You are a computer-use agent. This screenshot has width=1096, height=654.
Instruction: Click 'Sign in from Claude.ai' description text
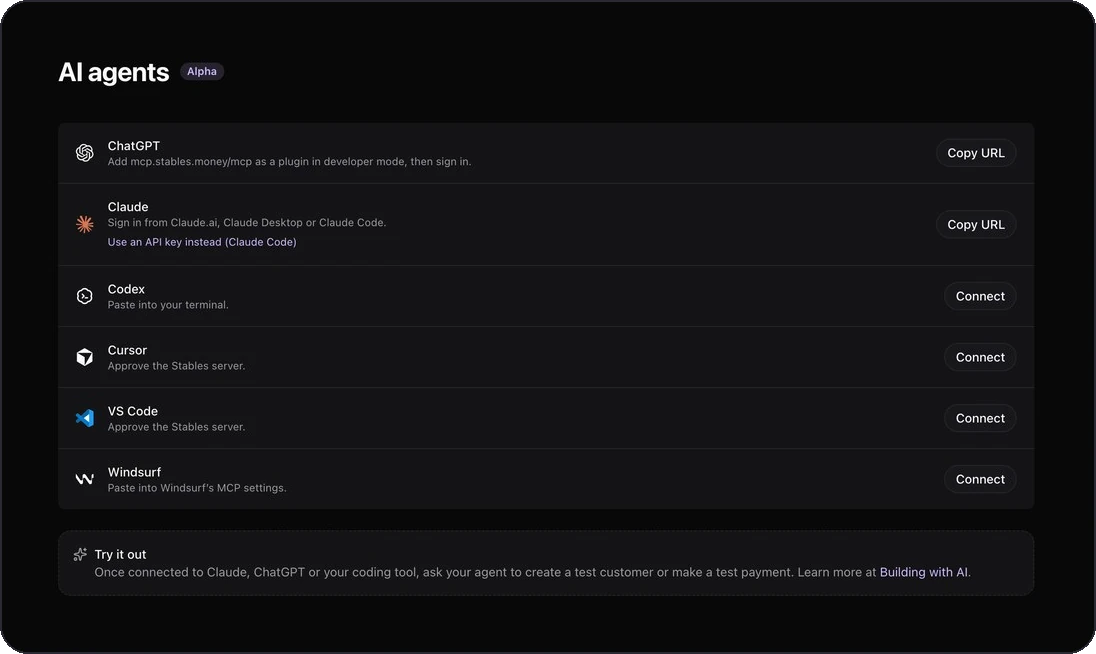click(x=247, y=222)
